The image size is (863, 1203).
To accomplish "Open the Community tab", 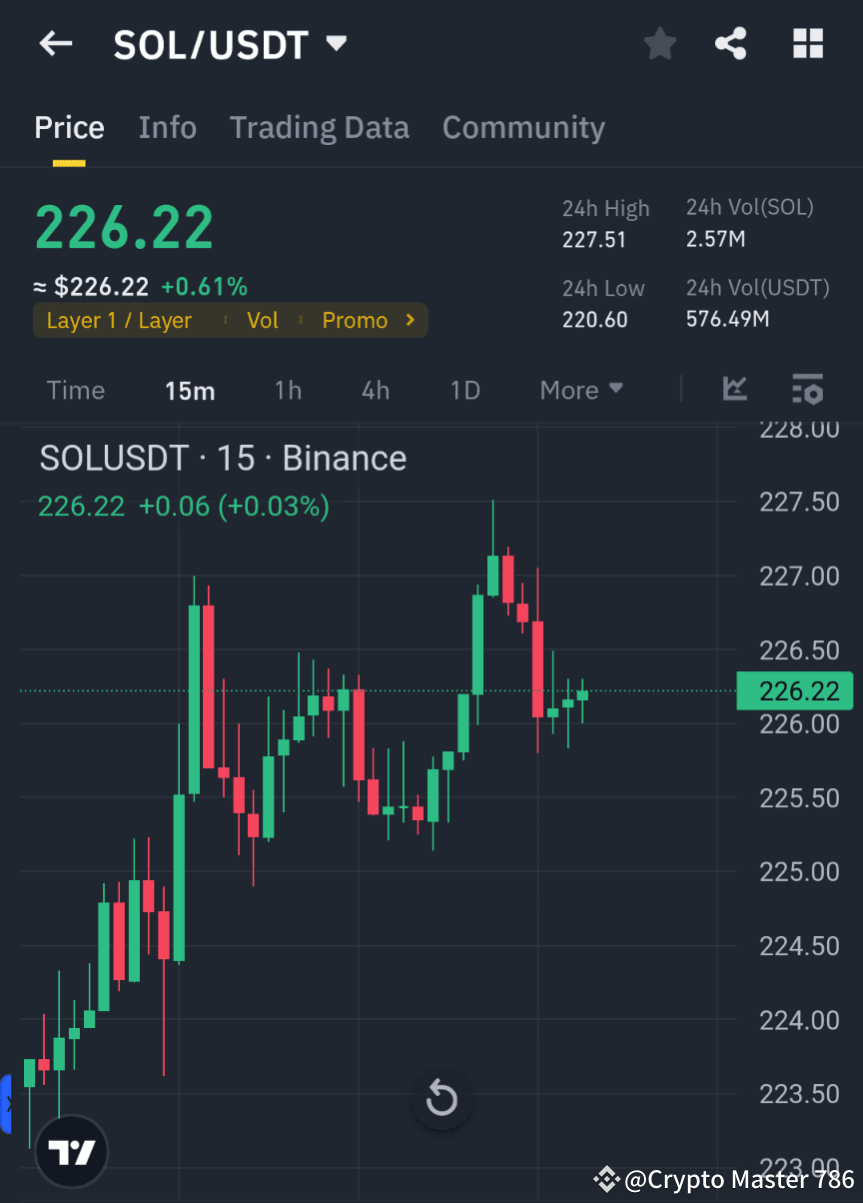I will [523, 127].
